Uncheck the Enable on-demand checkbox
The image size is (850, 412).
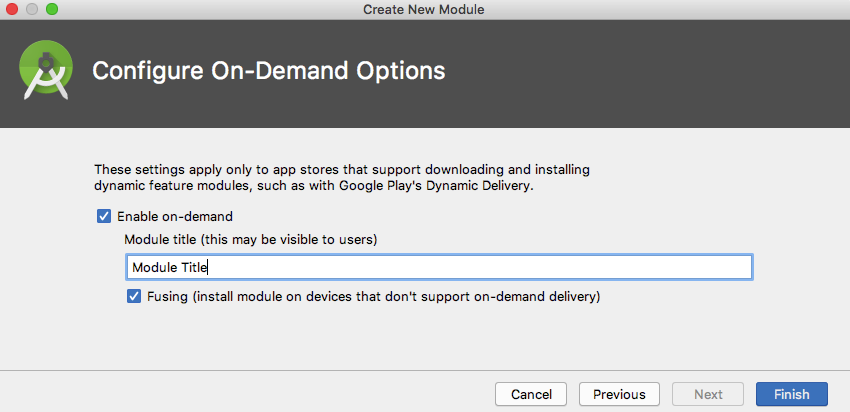tap(103, 216)
